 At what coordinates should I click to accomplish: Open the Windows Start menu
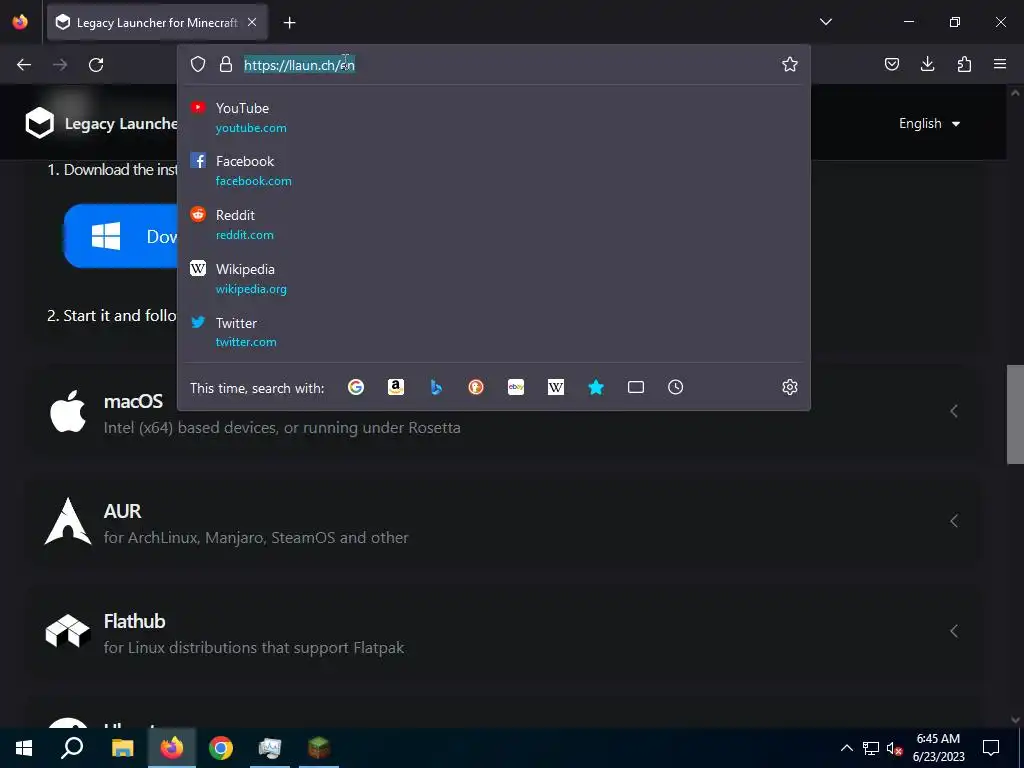click(24, 748)
